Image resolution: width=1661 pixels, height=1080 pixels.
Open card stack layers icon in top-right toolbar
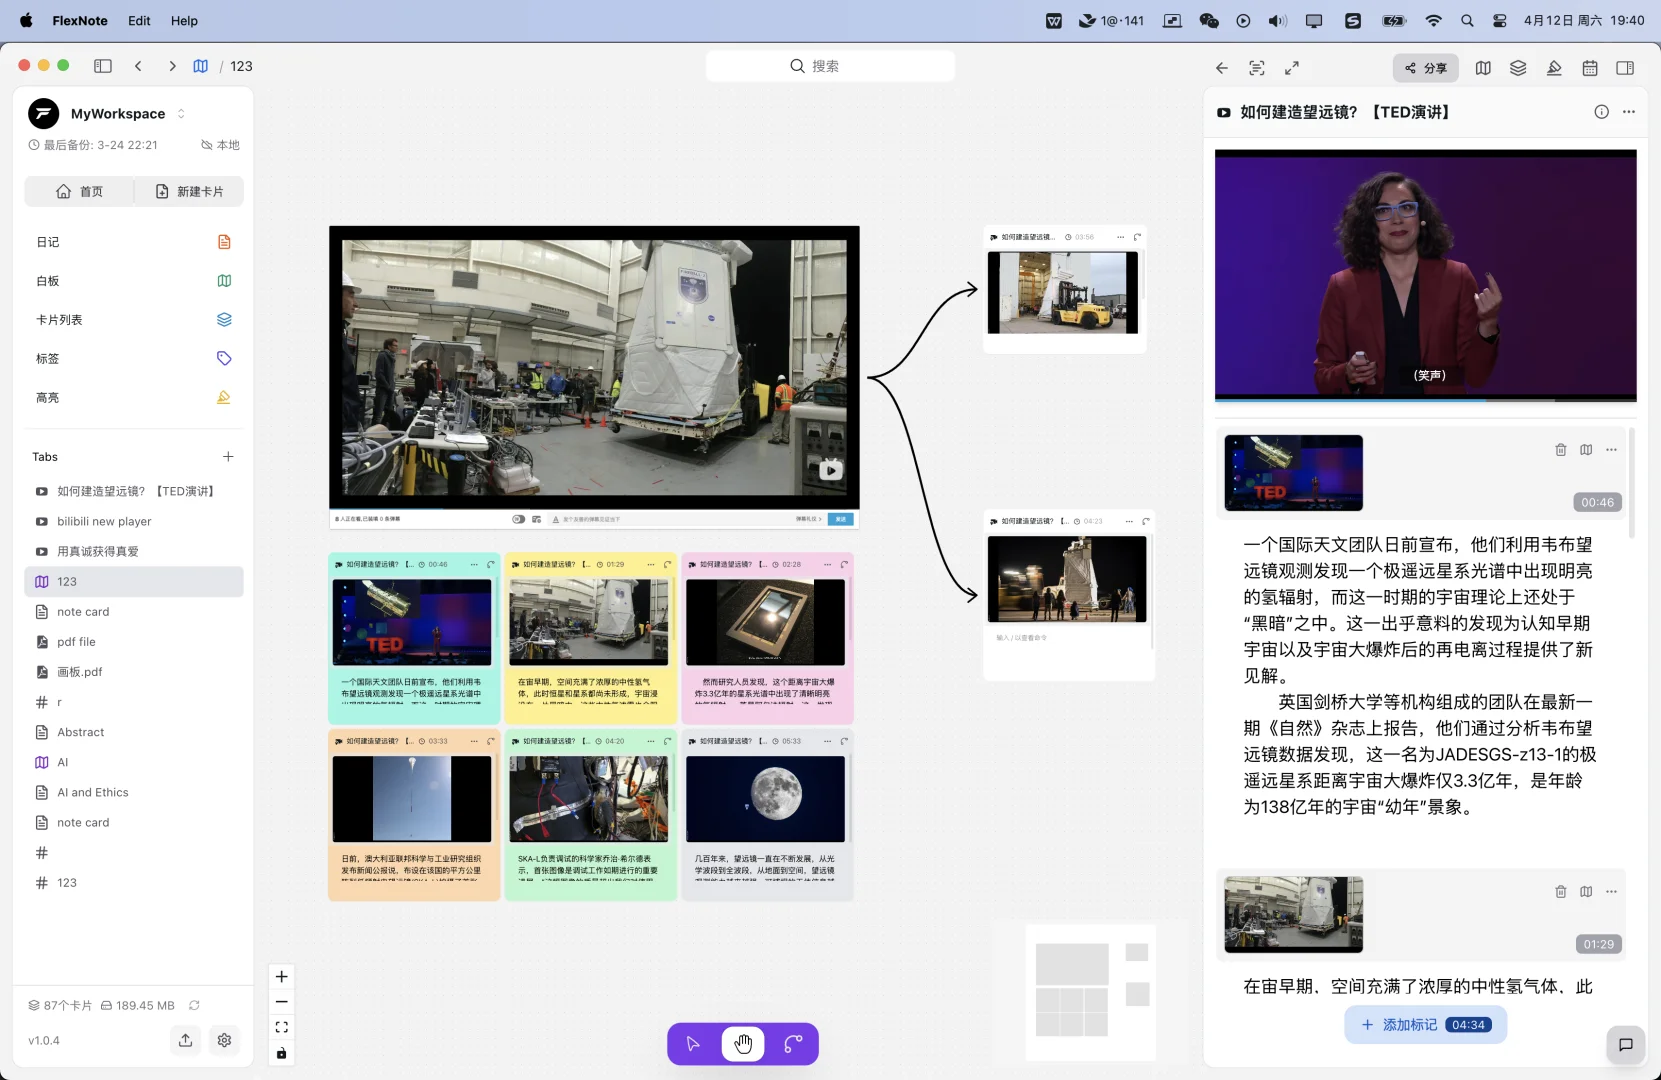tap(1518, 68)
